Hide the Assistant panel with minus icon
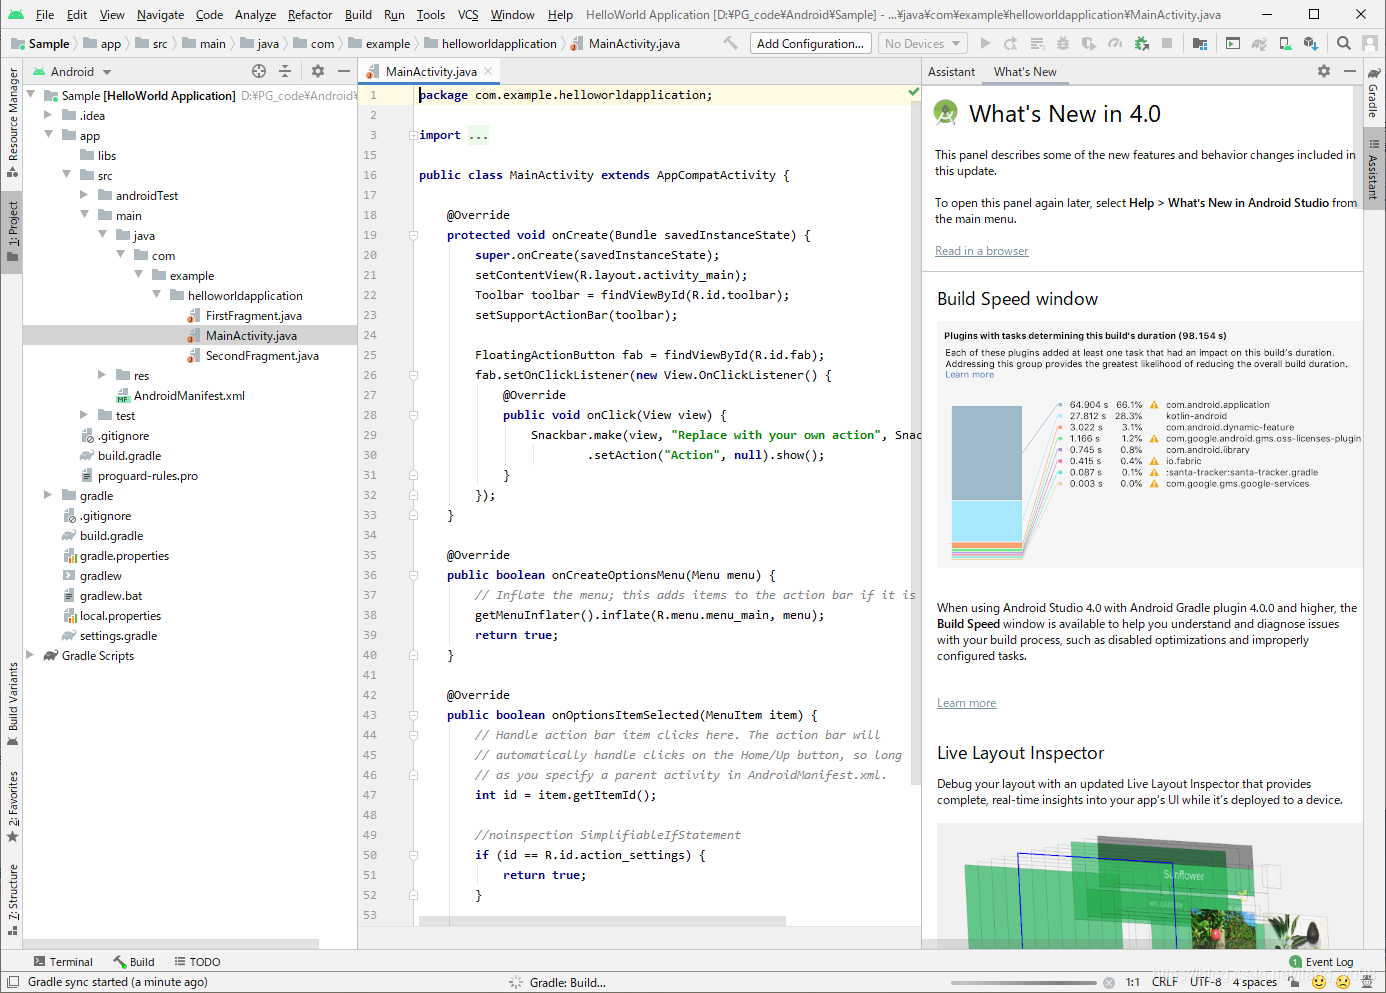Image resolution: width=1386 pixels, height=993 pixels. click(1350, 71)
